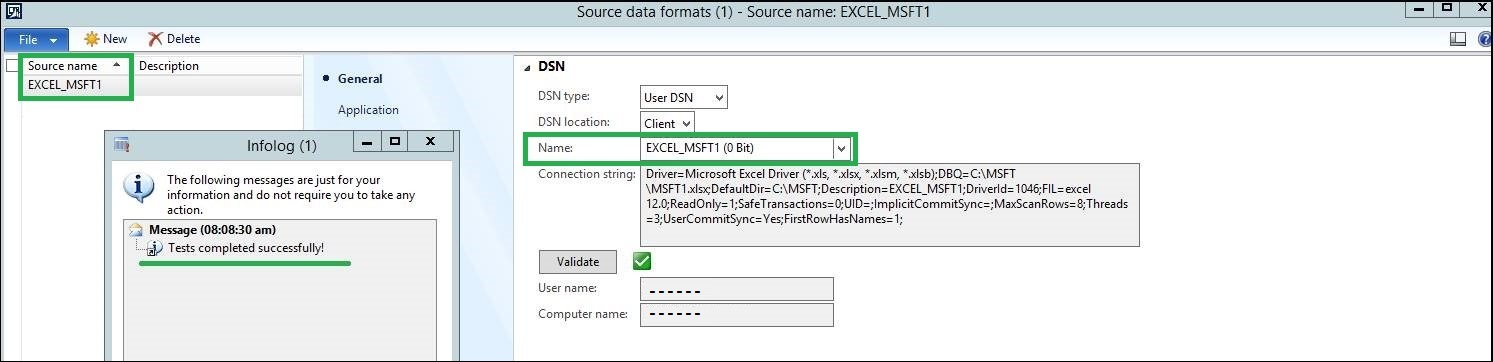The image size is (1493, 362).
Task: Click the green validation checkmark icon
Action: (642, 261)
